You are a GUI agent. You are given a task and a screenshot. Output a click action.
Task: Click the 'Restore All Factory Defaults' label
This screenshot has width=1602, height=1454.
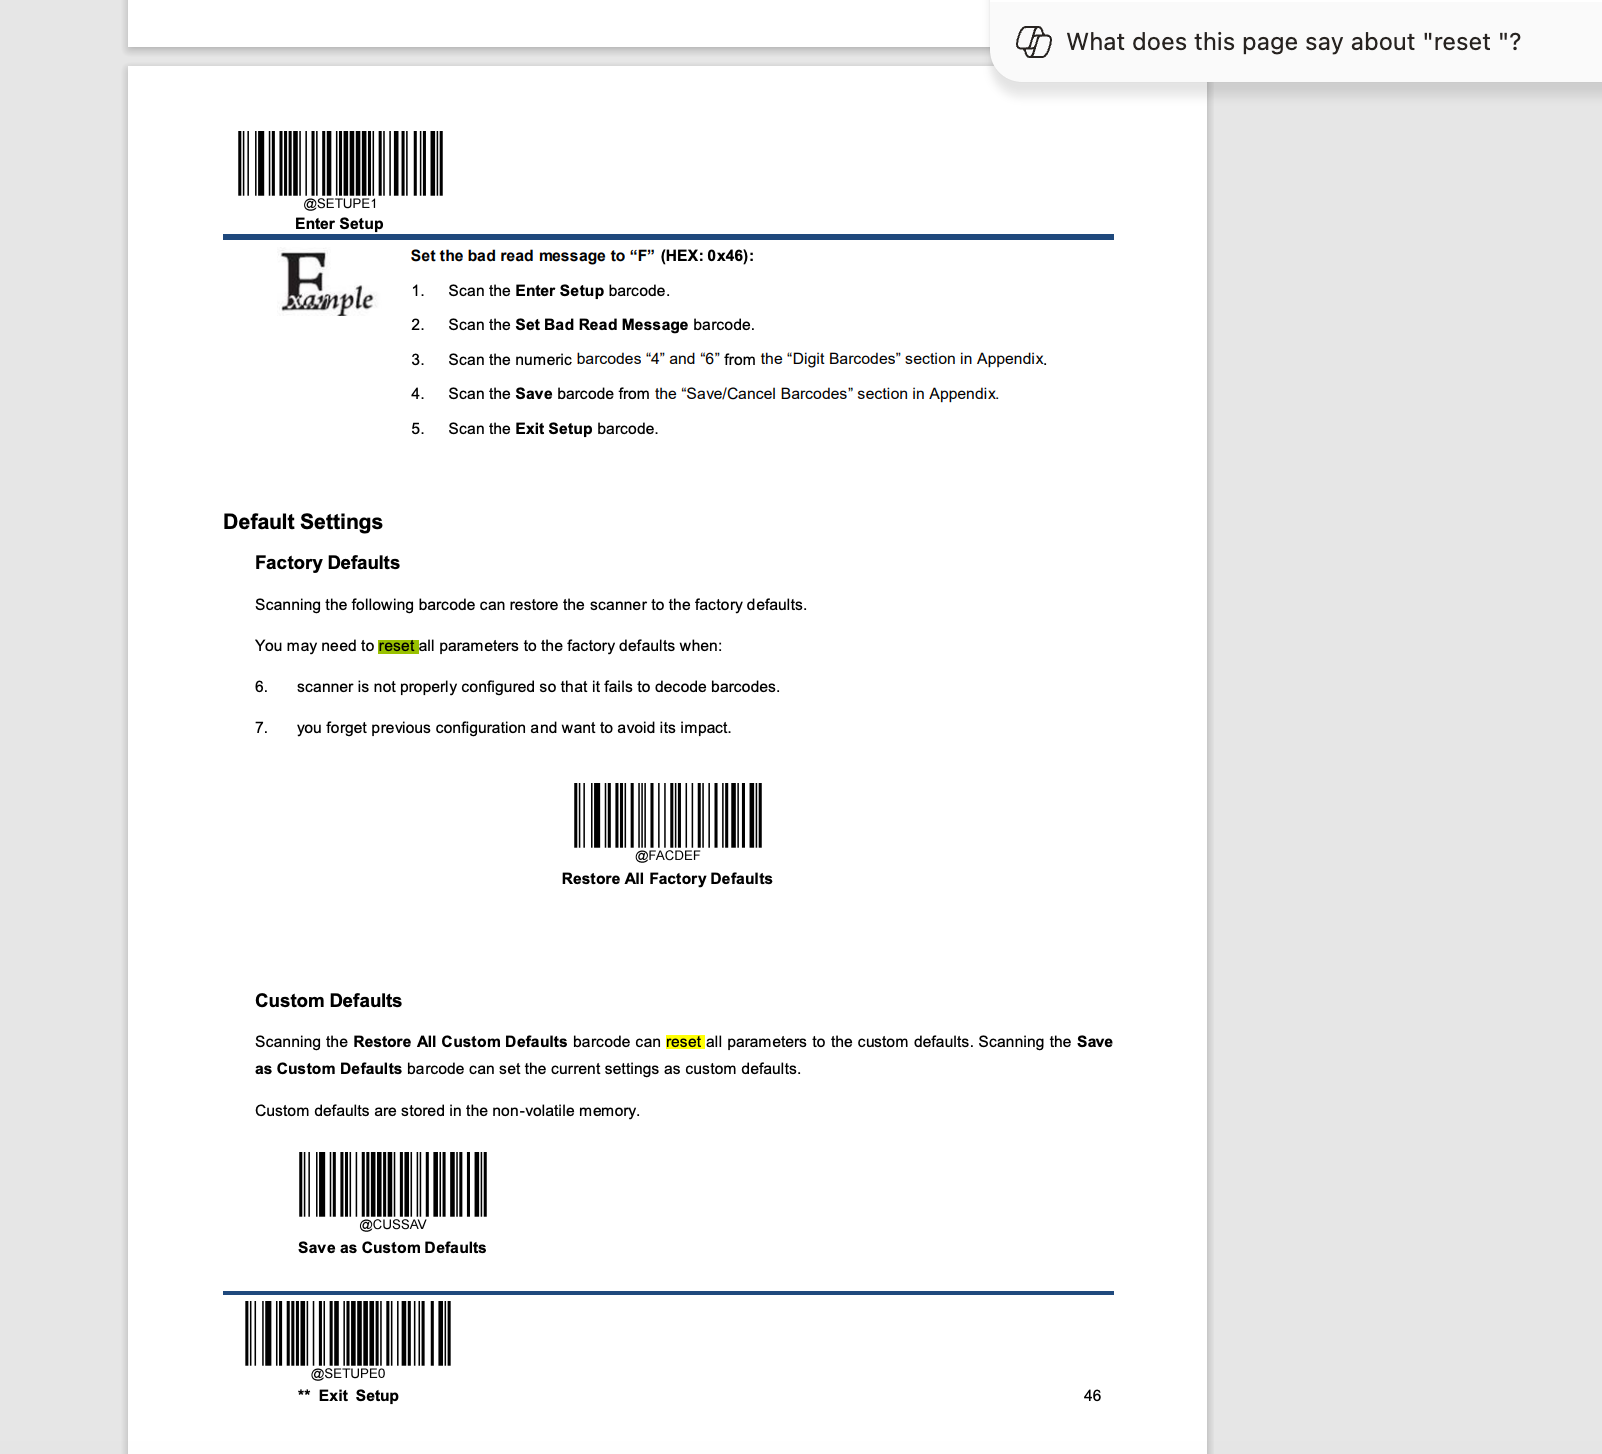(667, 879)
